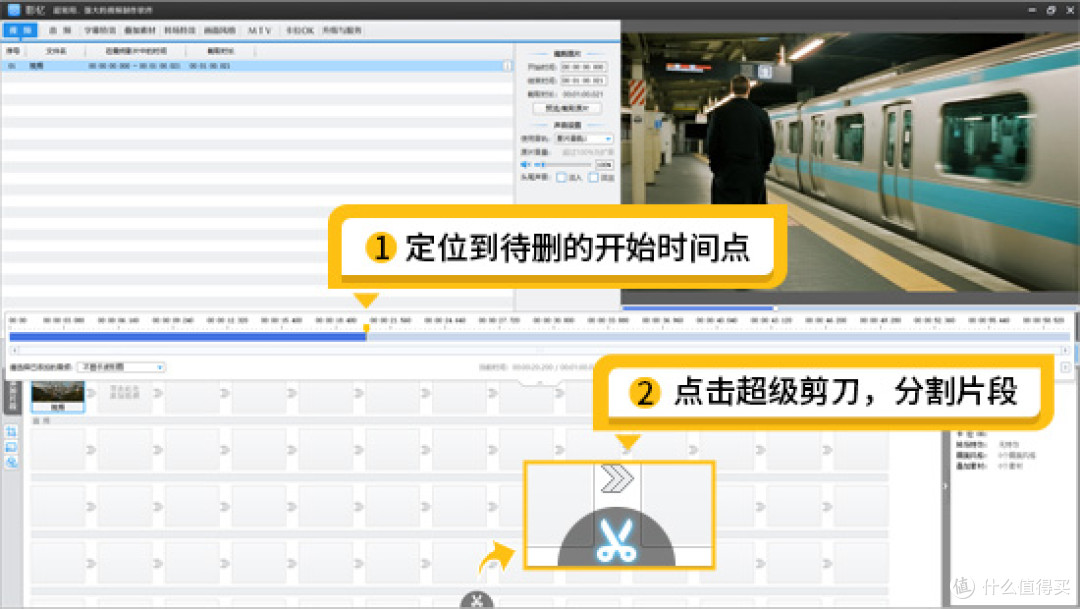Viewport: 1080px width, 609px height.
Task: Click the small icon at end of row 01
Action: pos(508,66)
